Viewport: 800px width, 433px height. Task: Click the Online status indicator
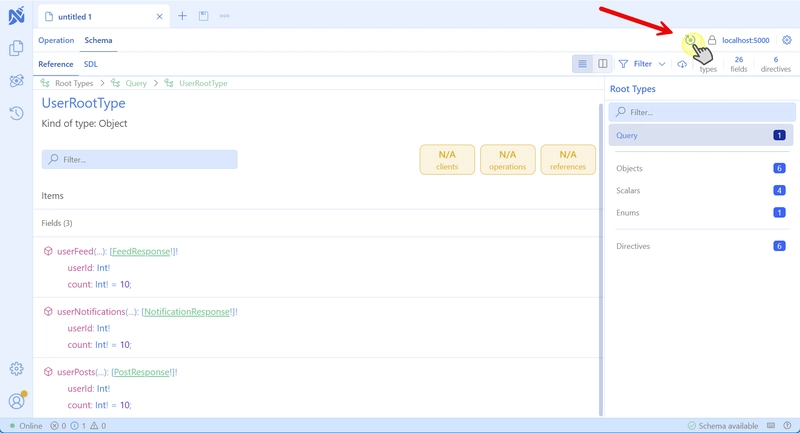[x=26, y=426]
